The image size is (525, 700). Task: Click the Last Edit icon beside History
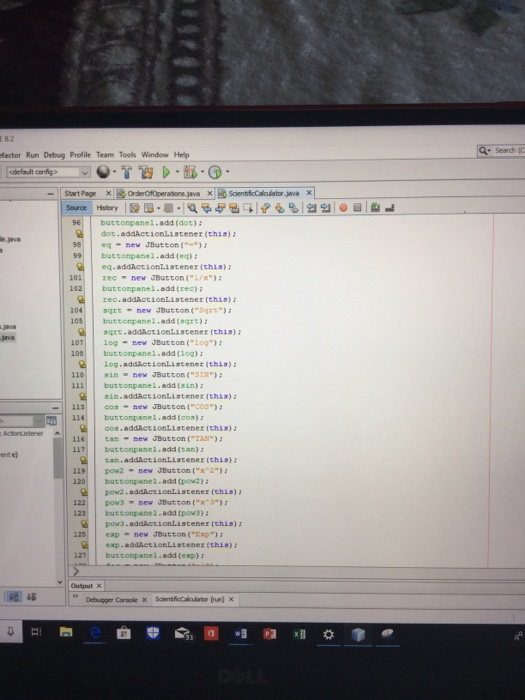click(x=134, y=208)
